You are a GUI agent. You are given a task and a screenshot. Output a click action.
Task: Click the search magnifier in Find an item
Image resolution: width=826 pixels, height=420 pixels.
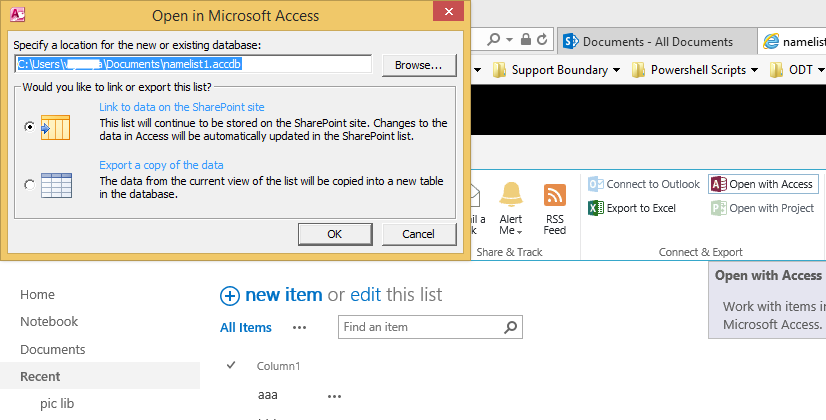(510, 327)
